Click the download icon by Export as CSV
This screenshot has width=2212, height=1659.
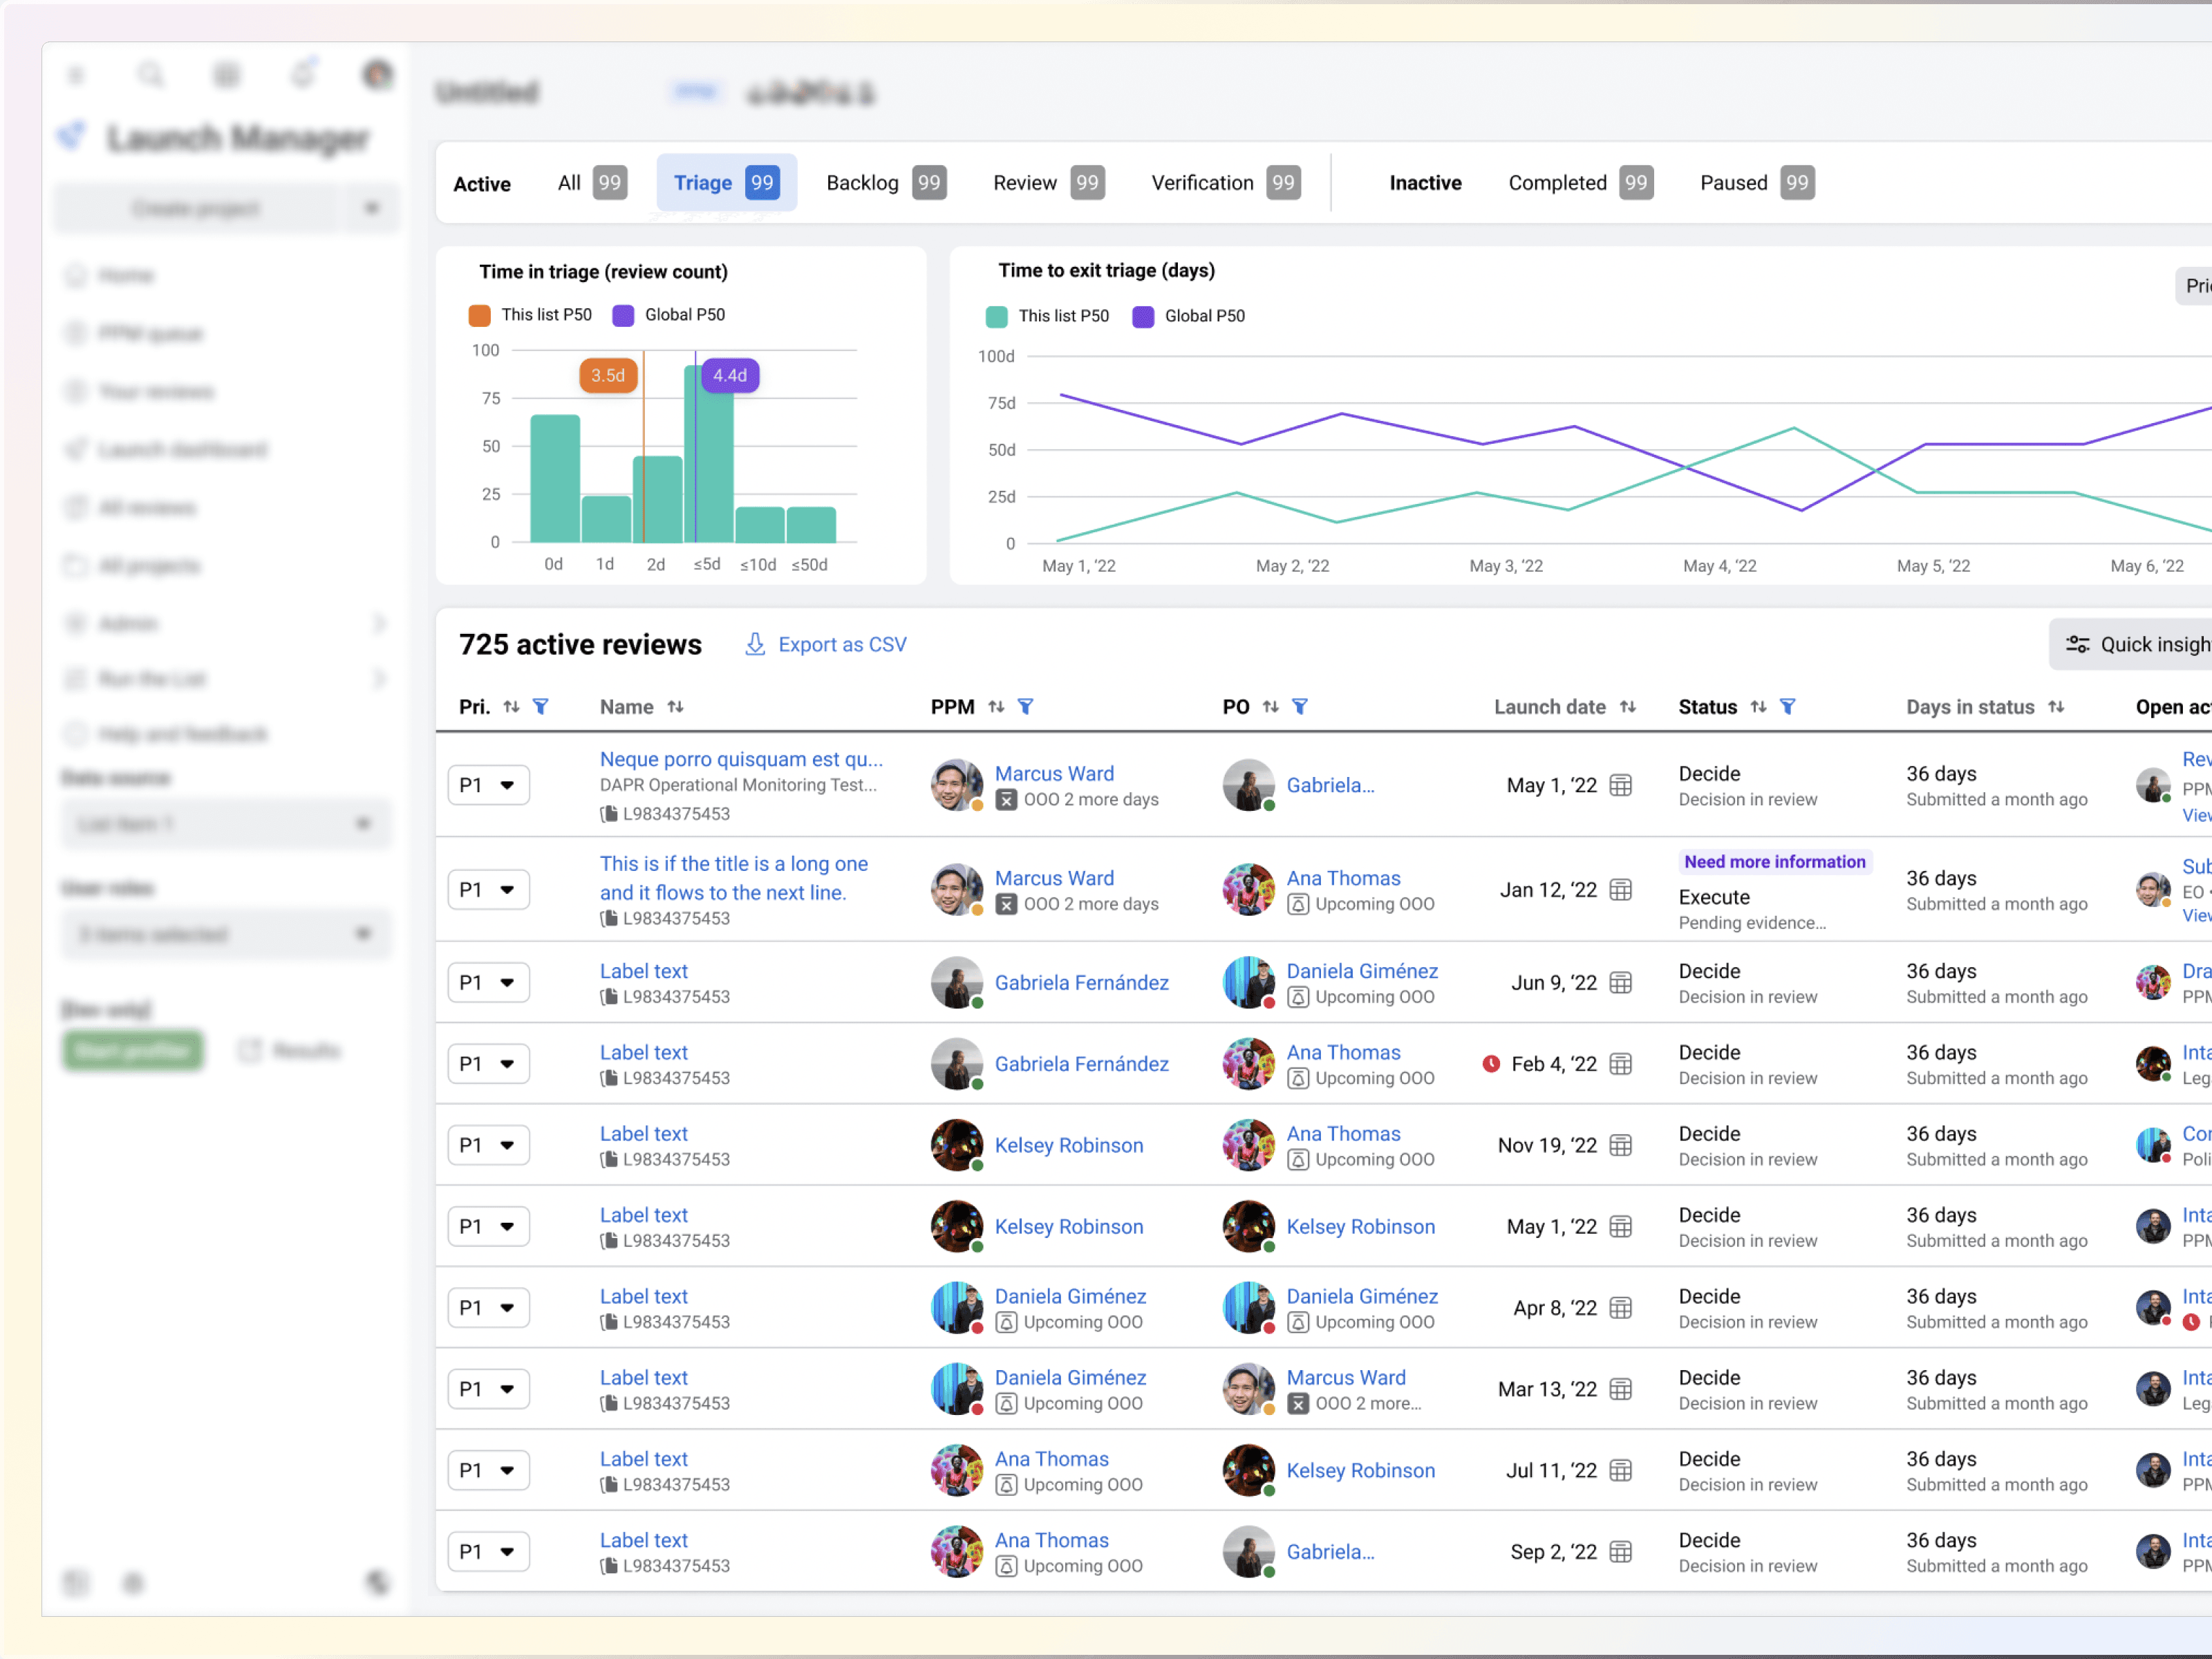coord(755,644)
